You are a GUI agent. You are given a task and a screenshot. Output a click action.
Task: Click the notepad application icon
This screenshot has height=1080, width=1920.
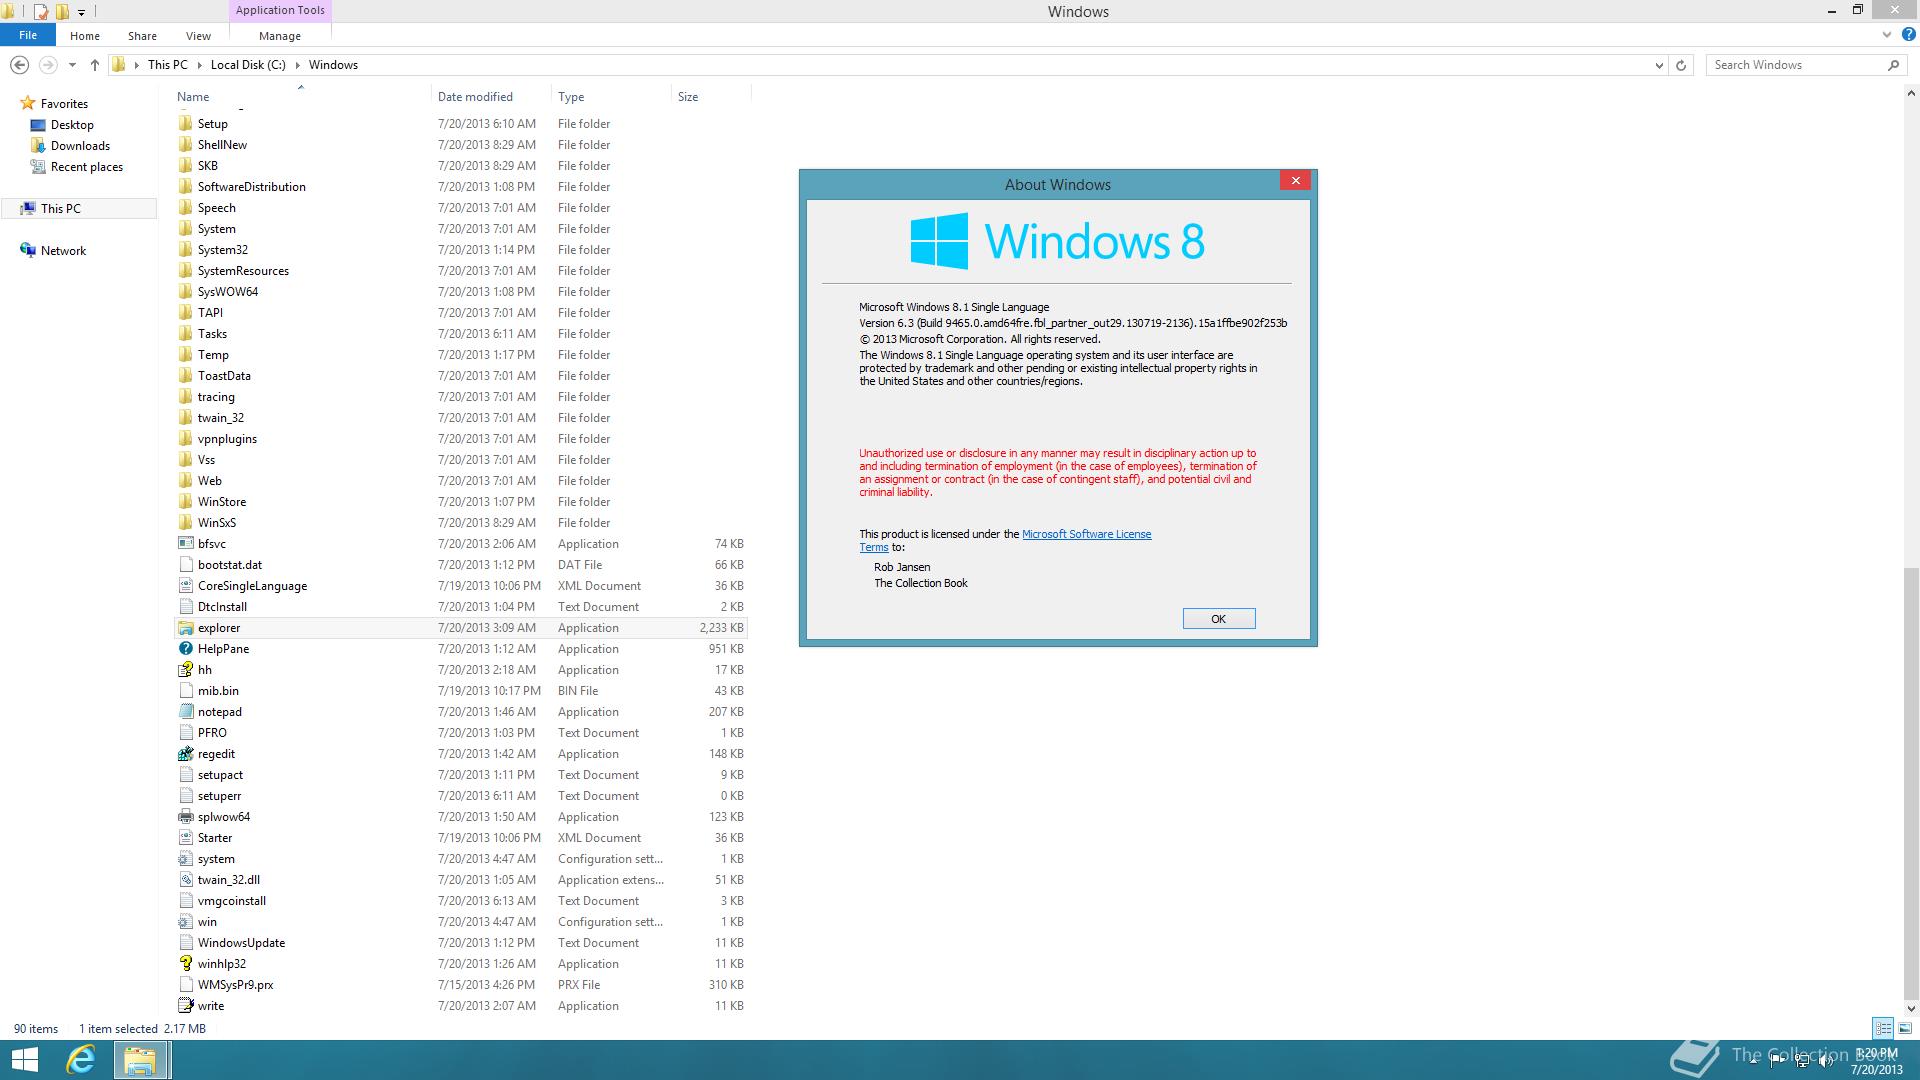pyautogui.click(x=185, y=712)
